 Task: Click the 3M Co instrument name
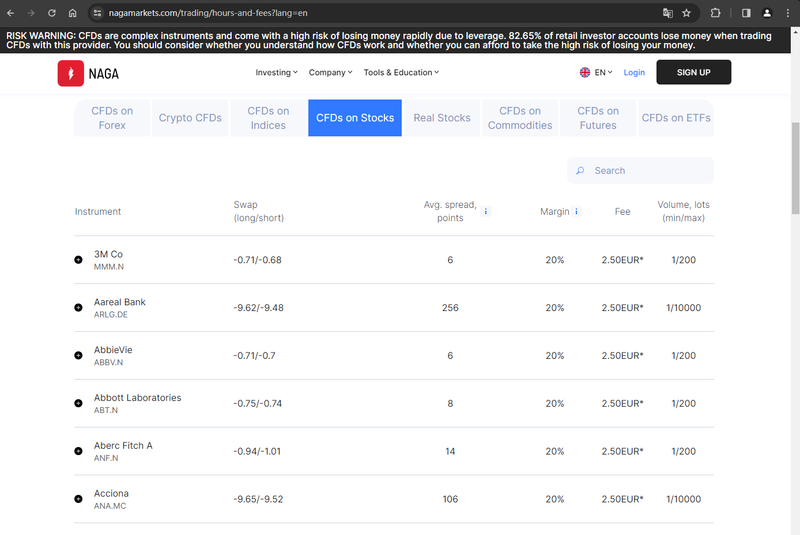(108, 254)
